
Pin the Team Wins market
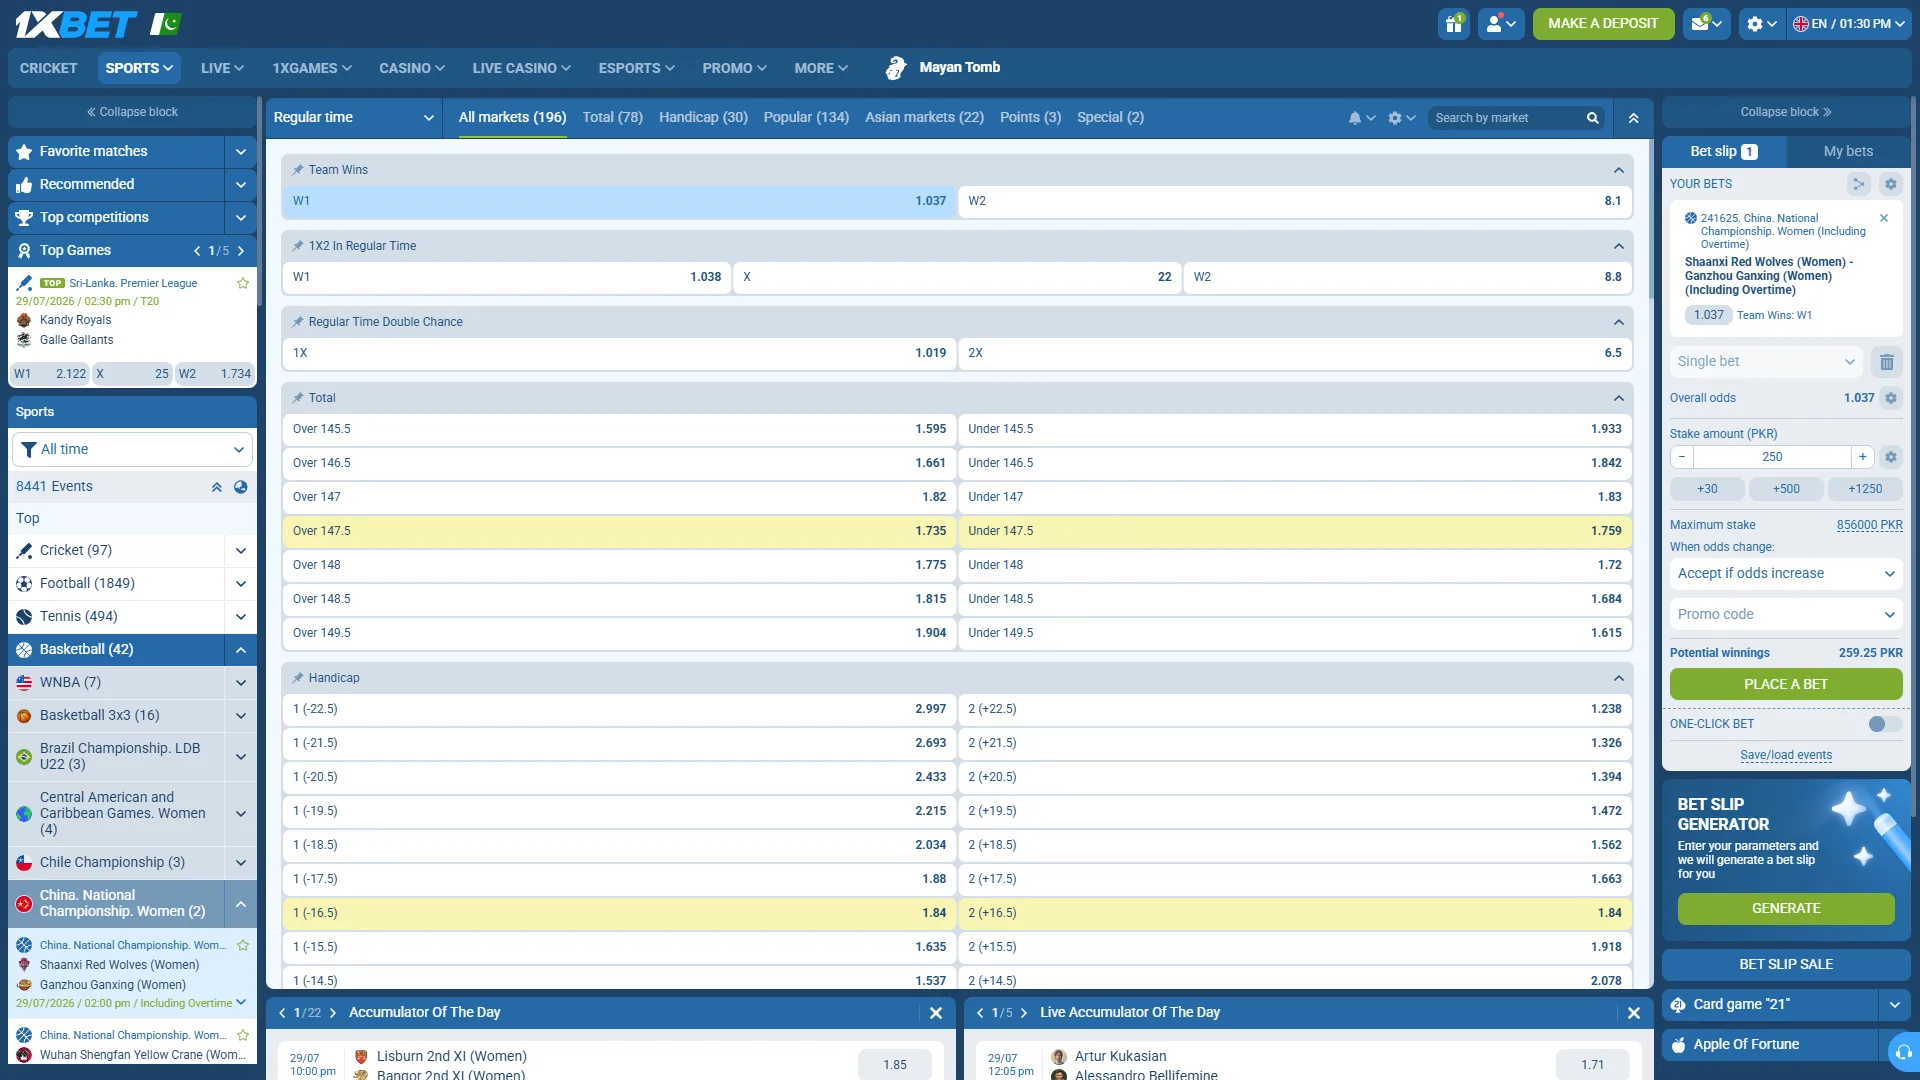pos(298,170)
